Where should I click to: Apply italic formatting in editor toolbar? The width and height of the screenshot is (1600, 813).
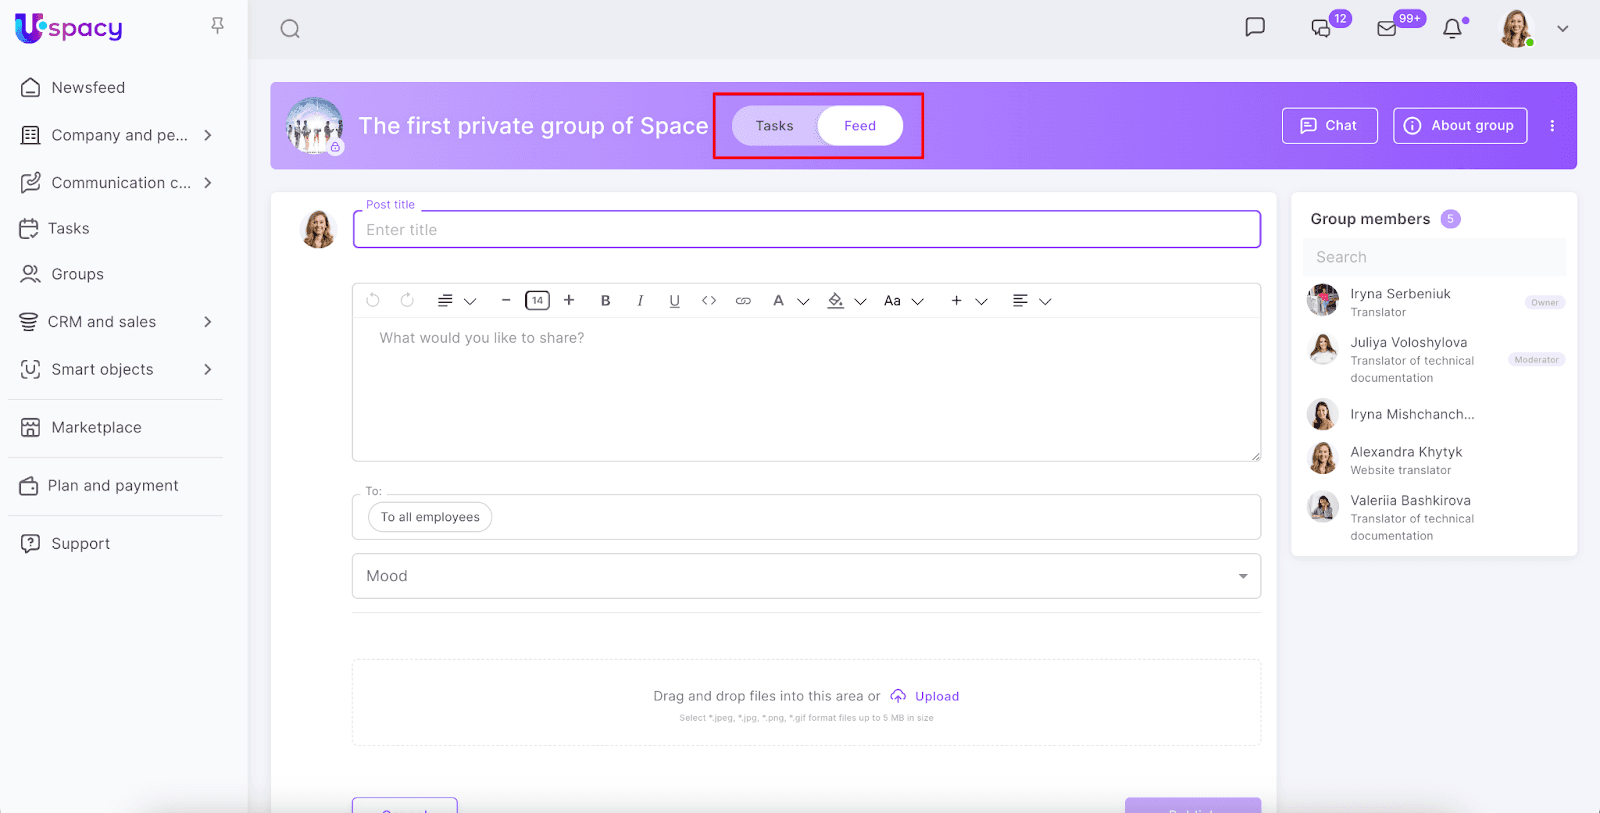[640, 301]
